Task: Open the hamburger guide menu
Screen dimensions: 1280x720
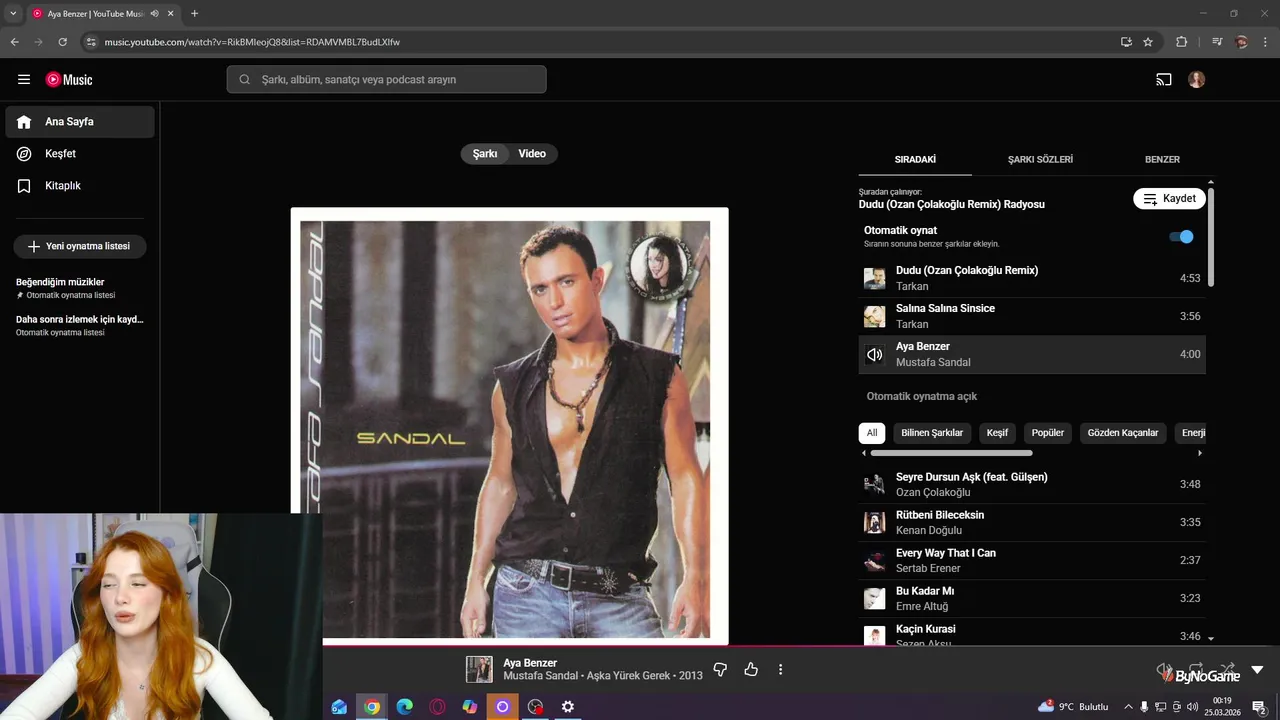Action: (x=24, y=80)
